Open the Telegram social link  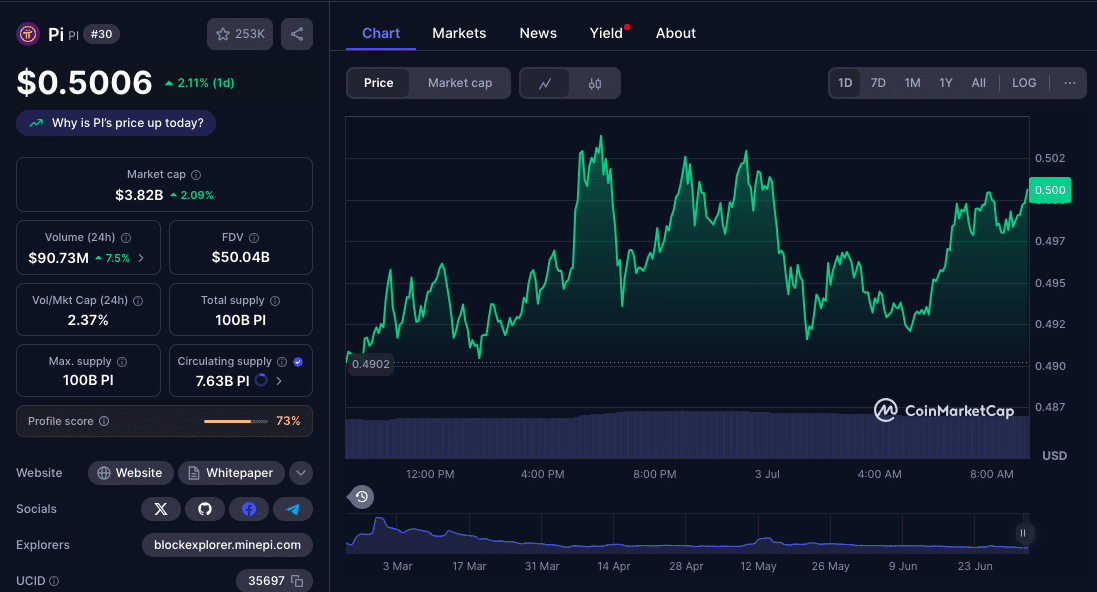[292, 509]
